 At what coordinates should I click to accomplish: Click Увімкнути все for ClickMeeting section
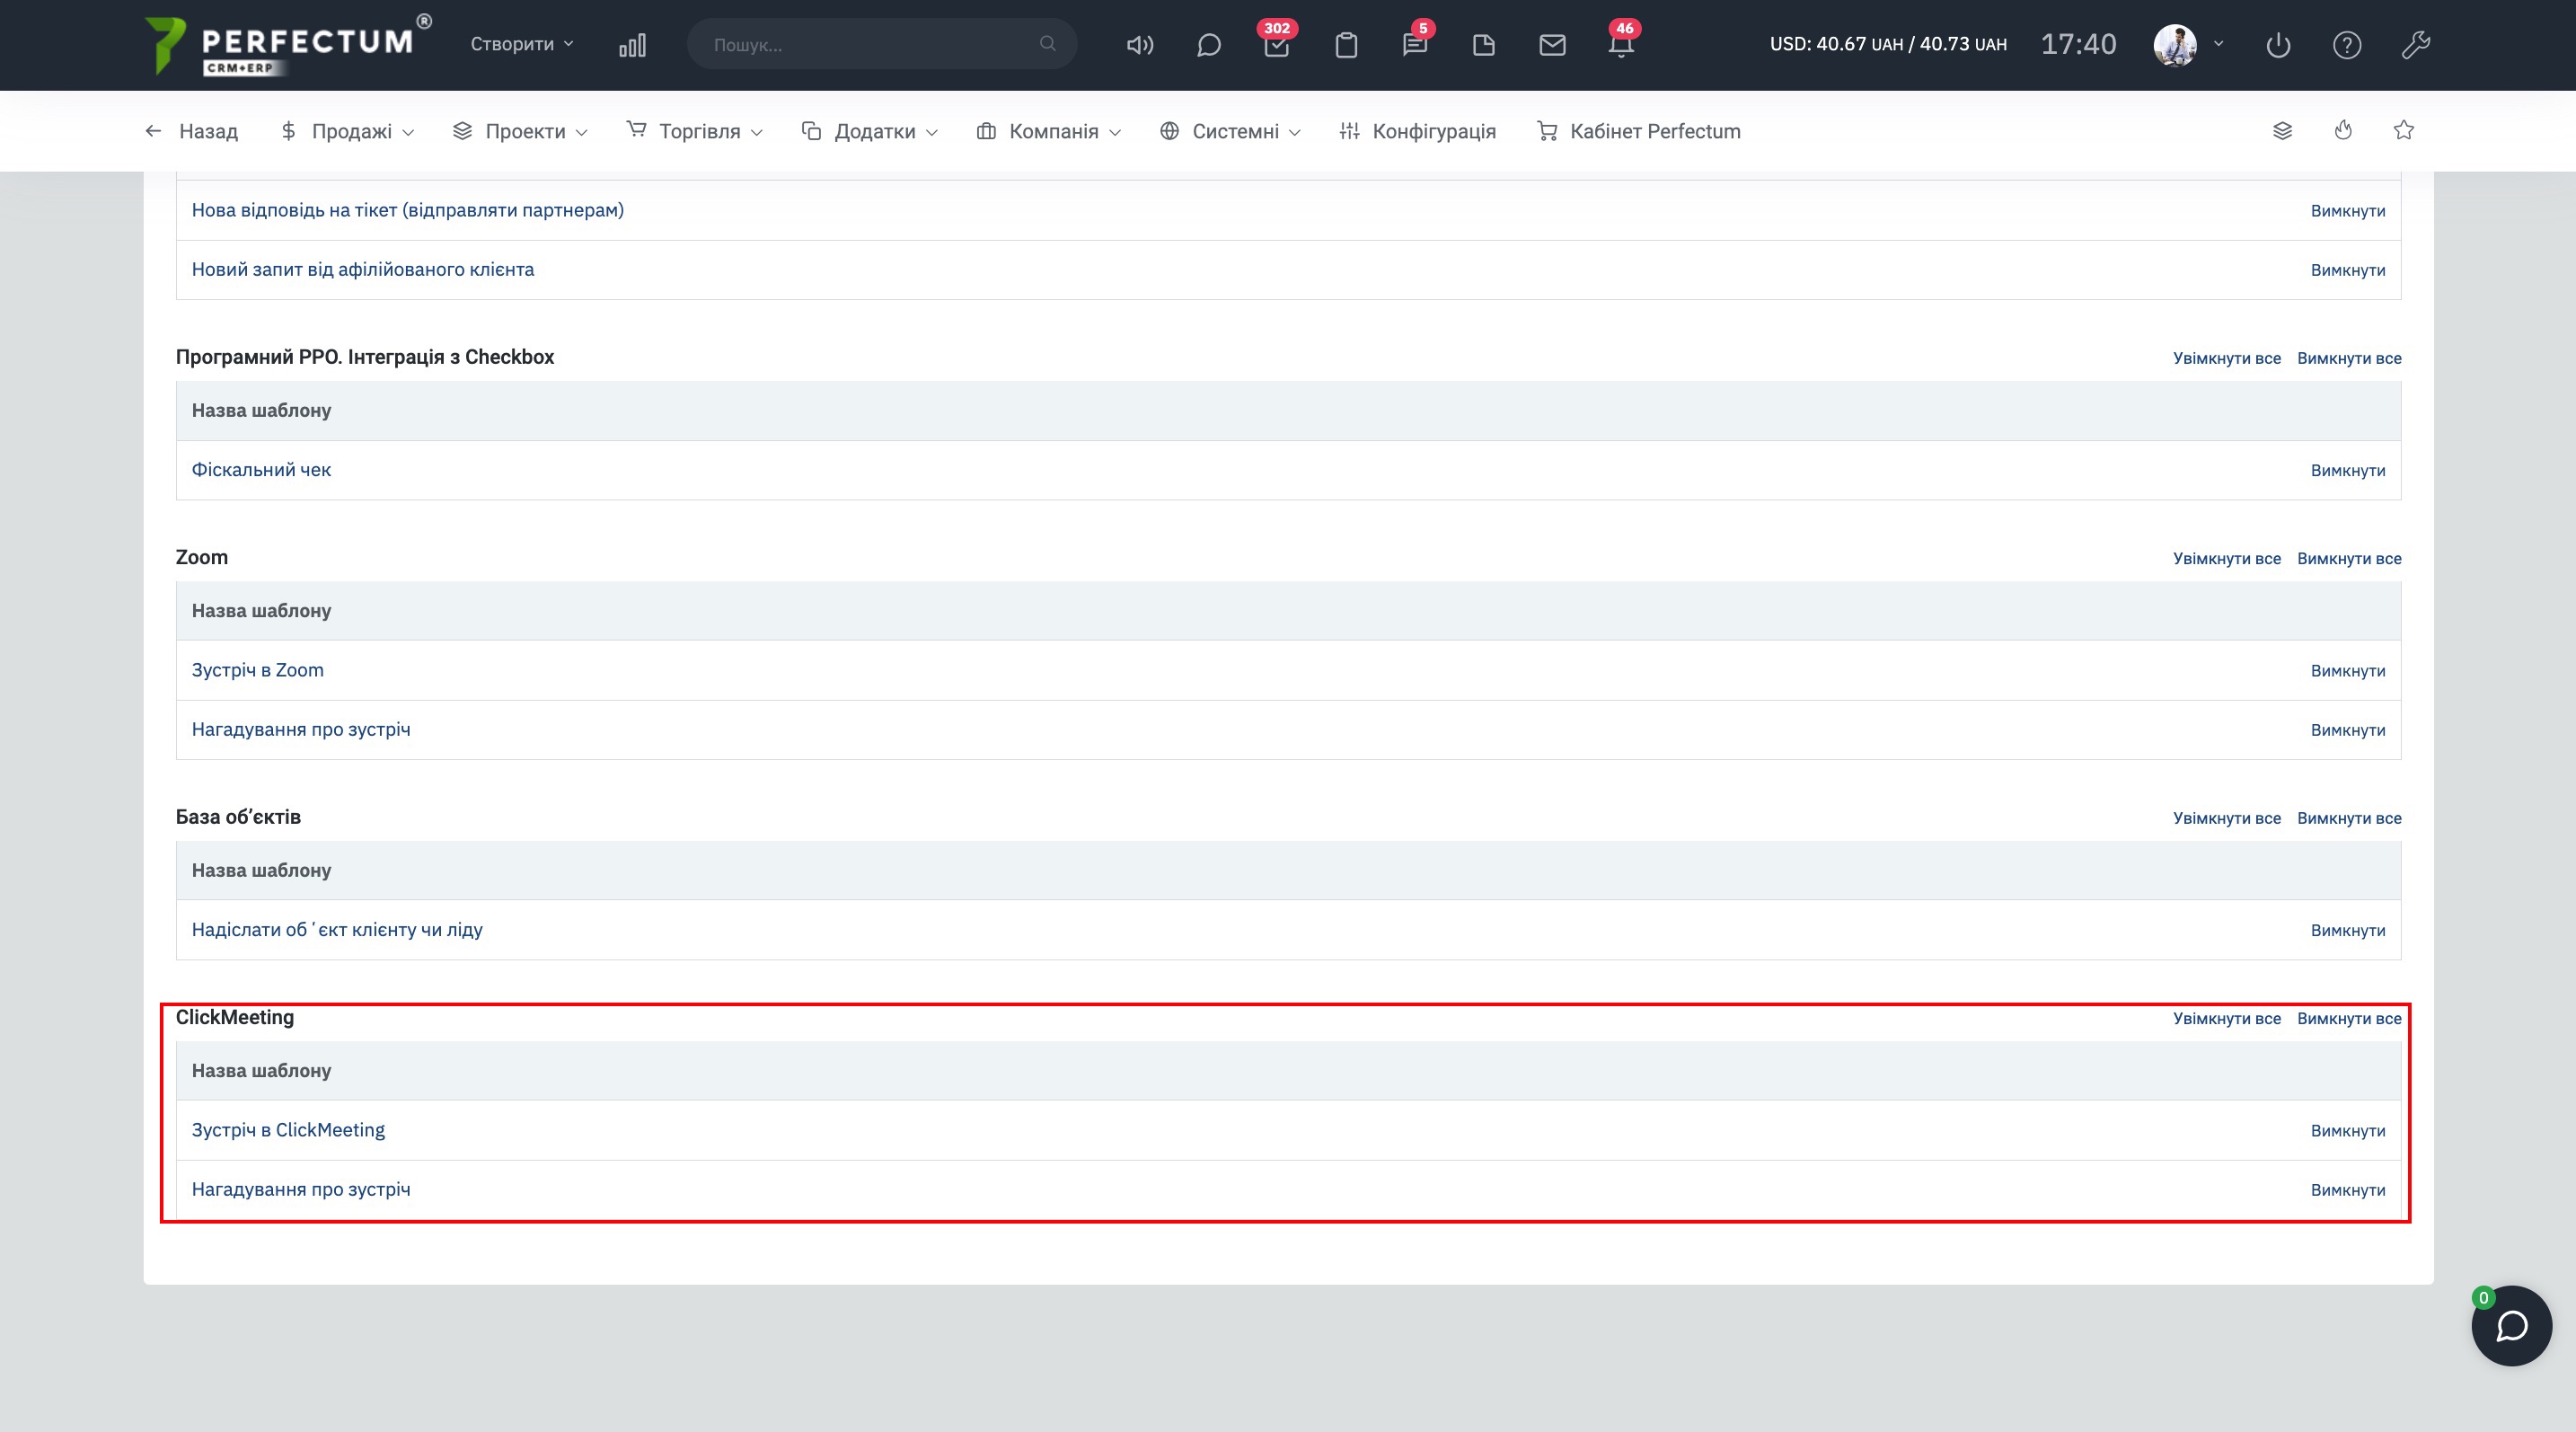pyautogui.click(x=2226, y=1018)
